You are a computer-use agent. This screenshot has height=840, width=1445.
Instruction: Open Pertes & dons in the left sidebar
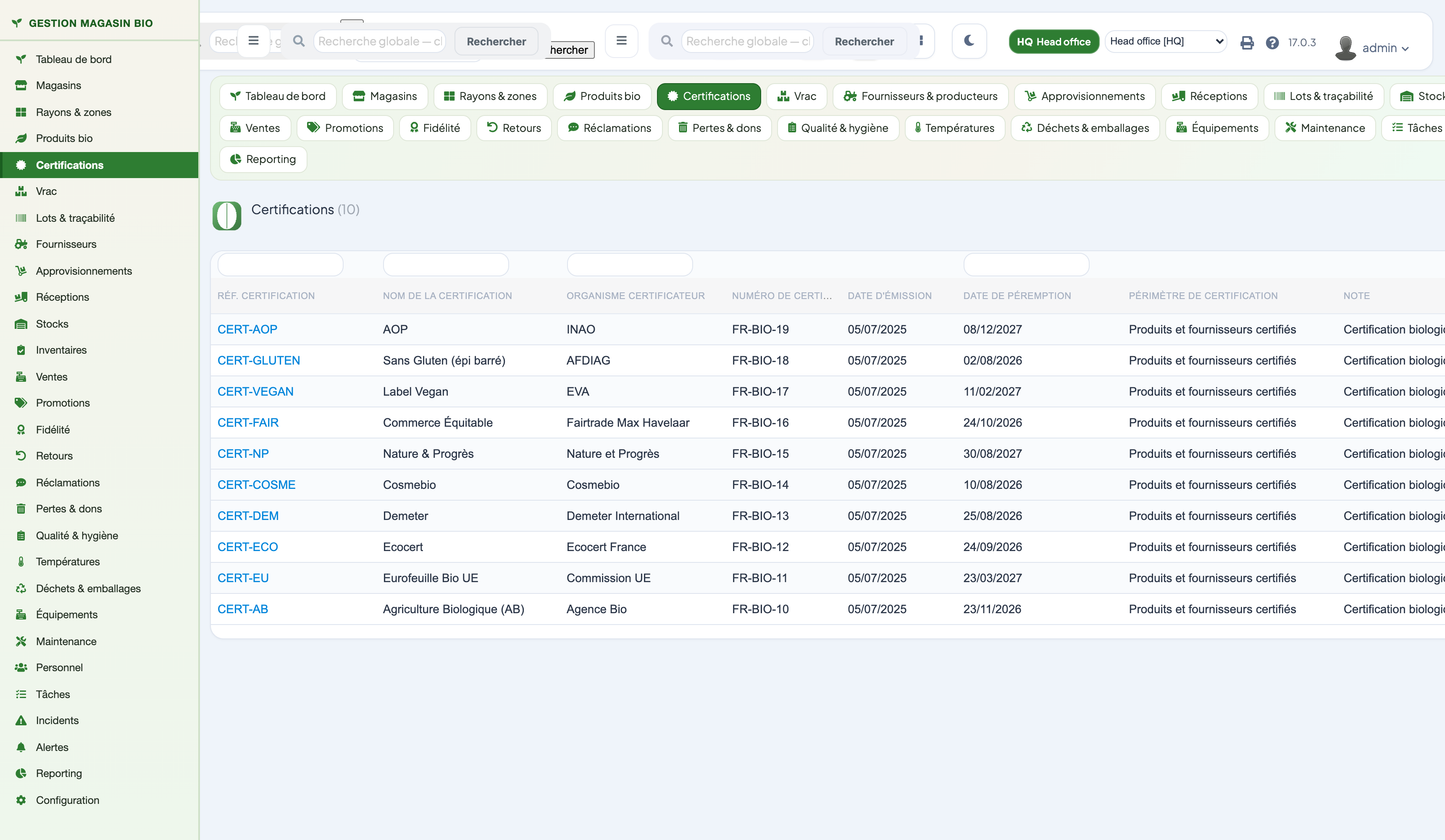(99, 509)
